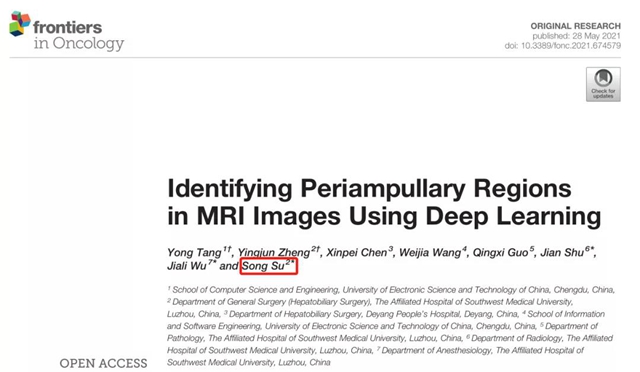
Task: Click affiliation 'School of Computer Science and Engineering'
Action: click(255, 290)
